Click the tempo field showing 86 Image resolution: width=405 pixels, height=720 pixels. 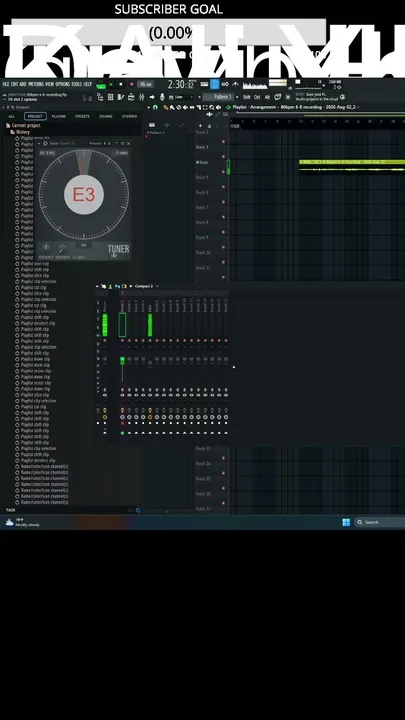click(x=146, y=84)
